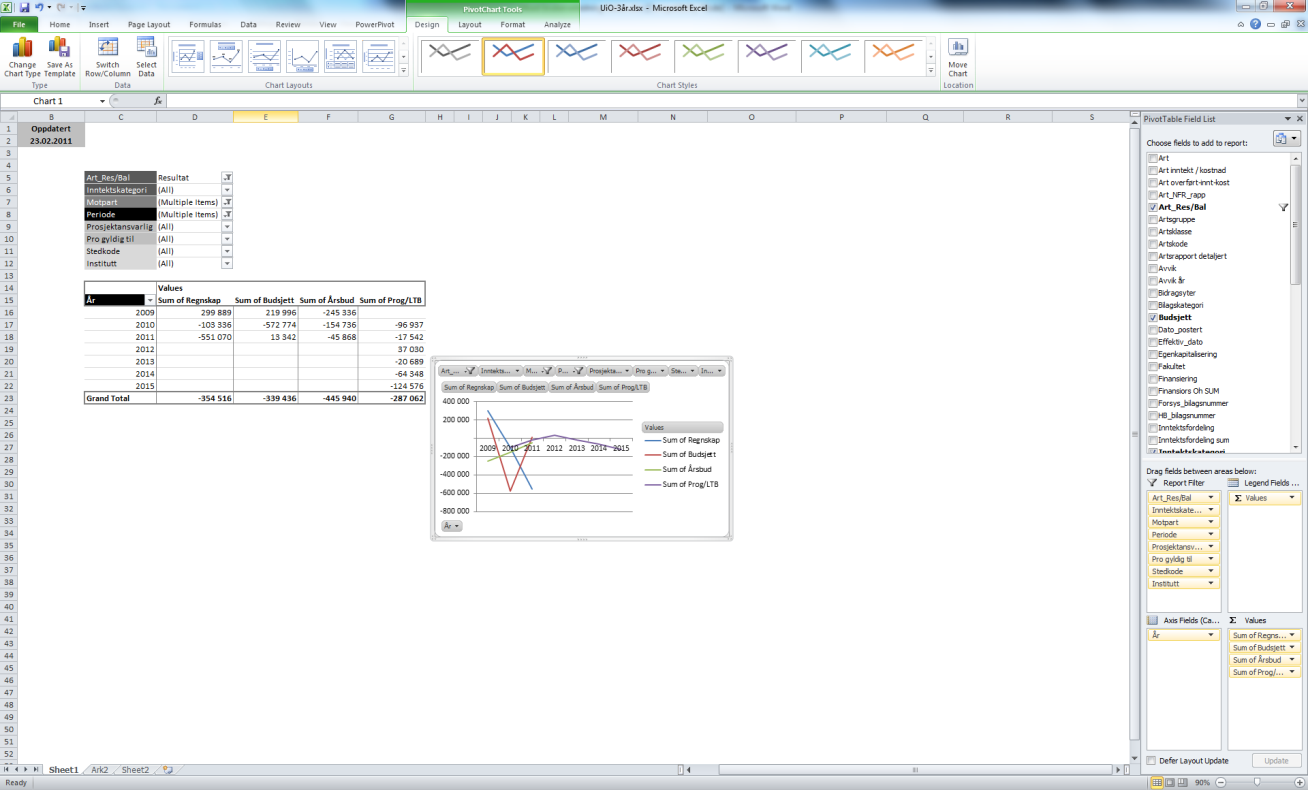Open År dropdown in Axis Fields area
Viewport: 1308px width, 790px height.
coord(1211,635)
